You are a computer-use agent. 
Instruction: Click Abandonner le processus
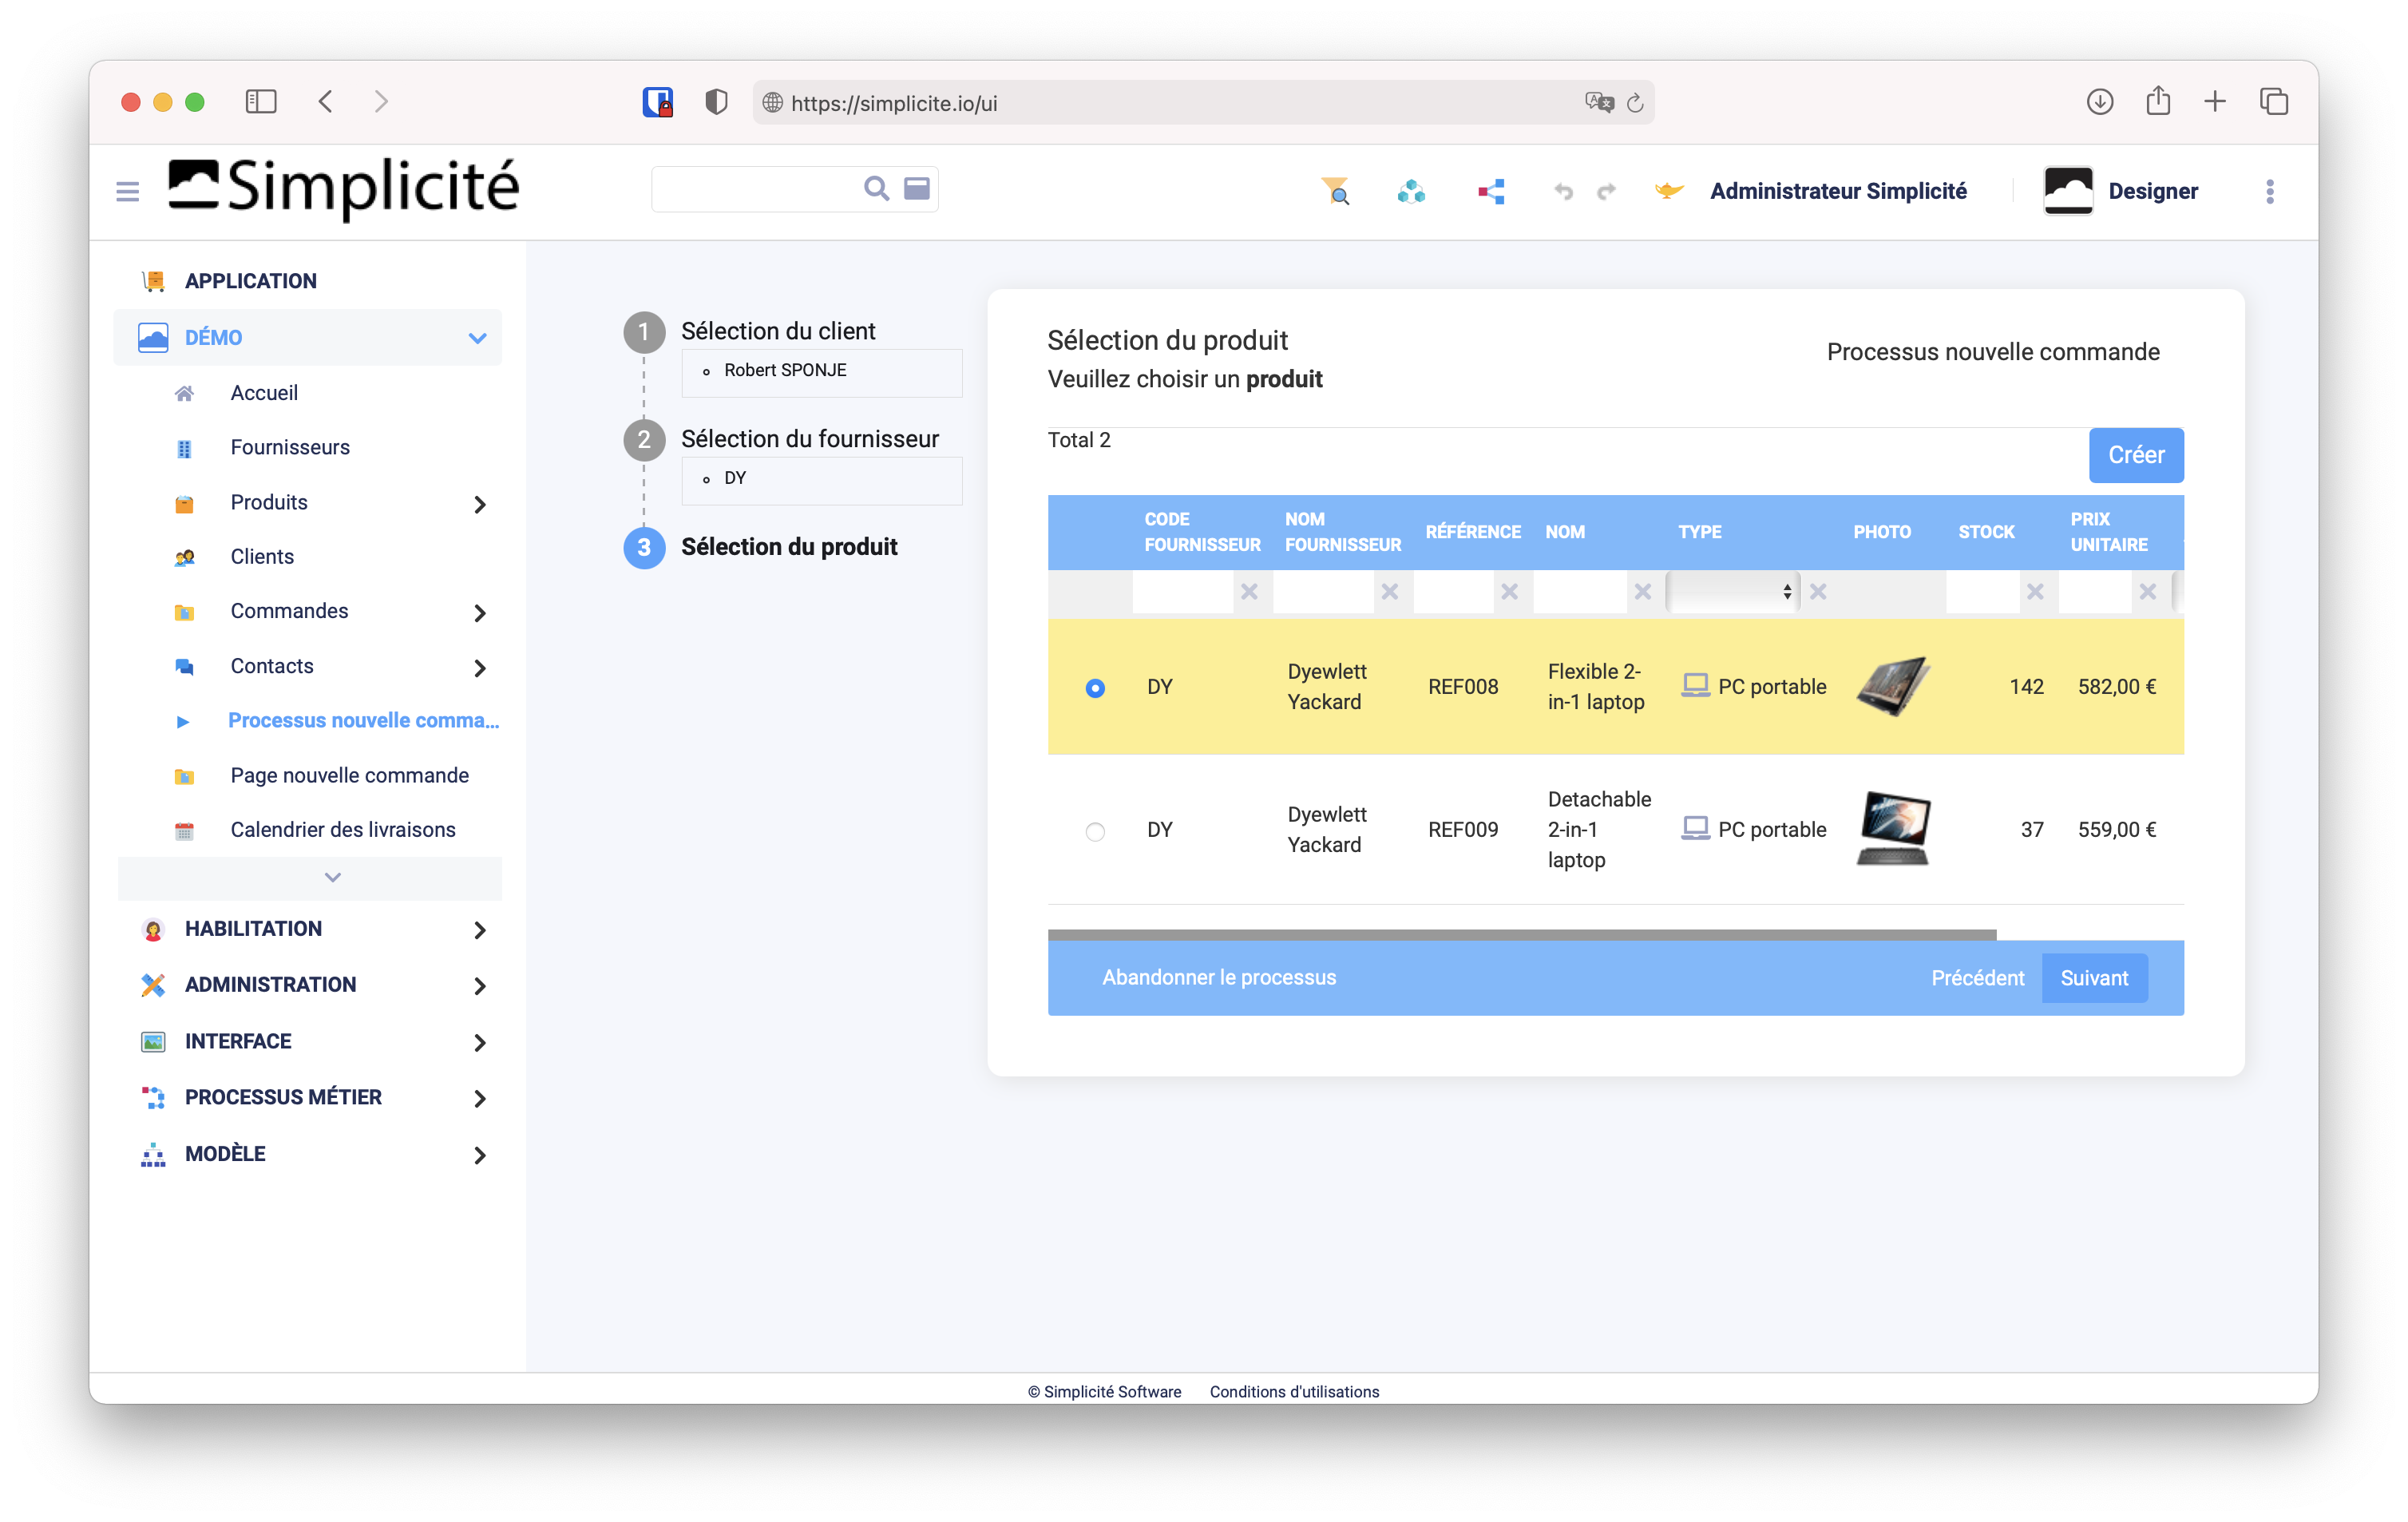[x=1218, y=977]
